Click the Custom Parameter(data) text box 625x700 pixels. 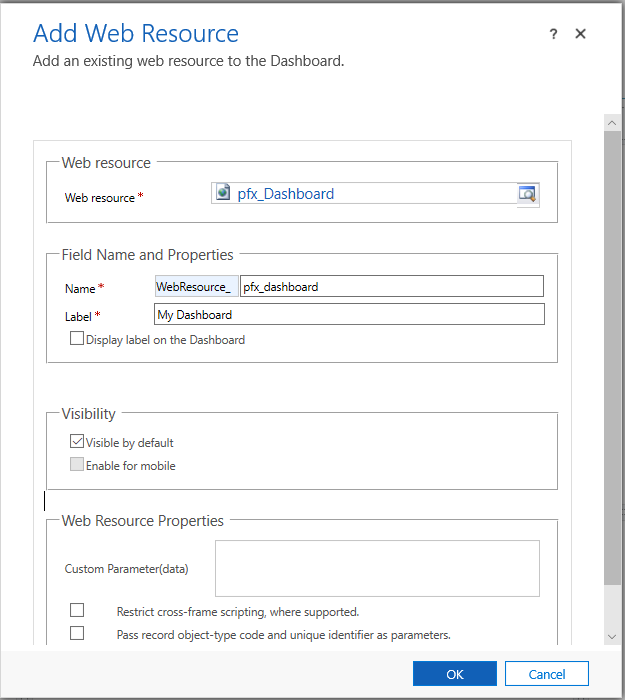click(x=377, y=568)
